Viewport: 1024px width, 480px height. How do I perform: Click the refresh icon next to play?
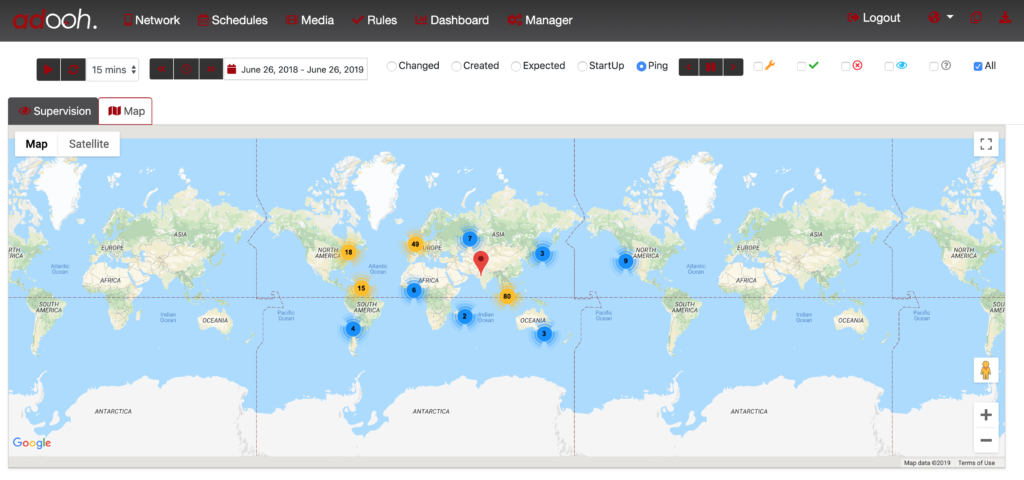coord(73,69)
